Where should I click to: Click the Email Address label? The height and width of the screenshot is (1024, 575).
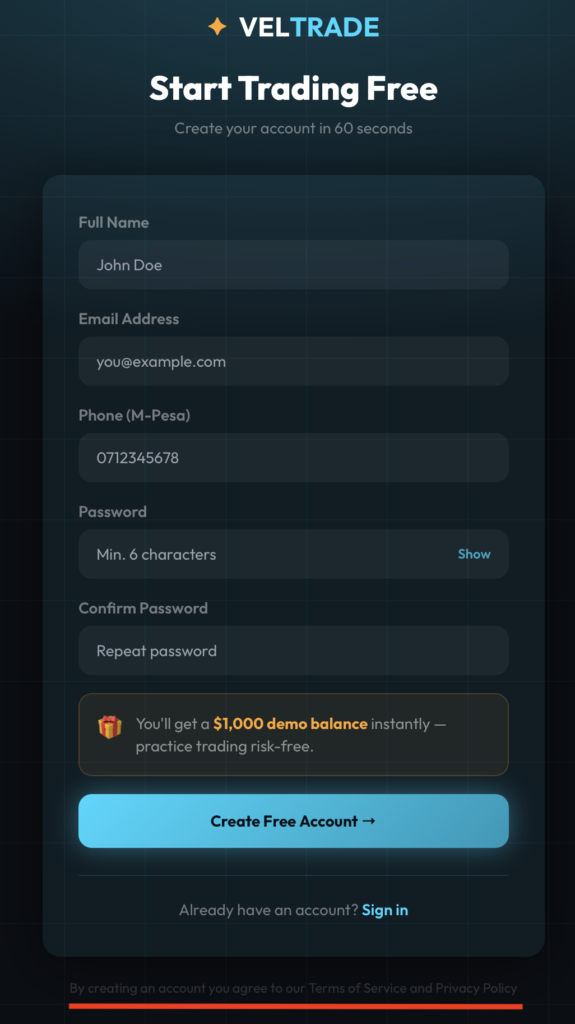(129, 319)
